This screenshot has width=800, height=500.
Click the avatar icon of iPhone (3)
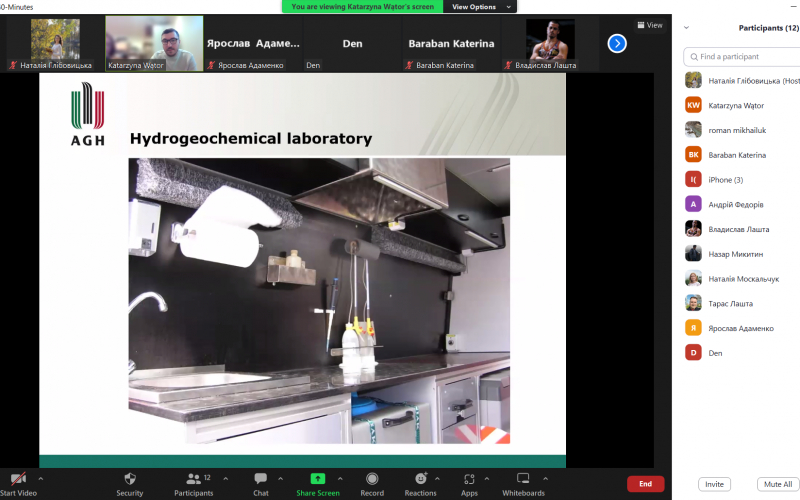tap(693, 180)
